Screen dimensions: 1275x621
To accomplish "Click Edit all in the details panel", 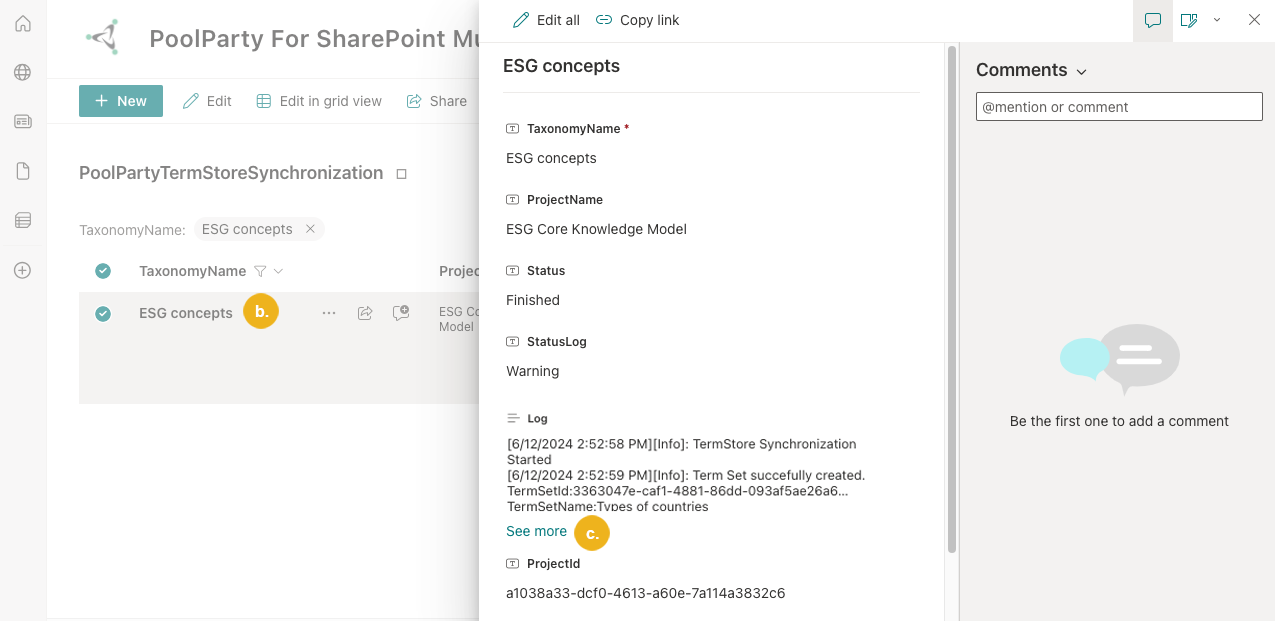I will [546, 20].
